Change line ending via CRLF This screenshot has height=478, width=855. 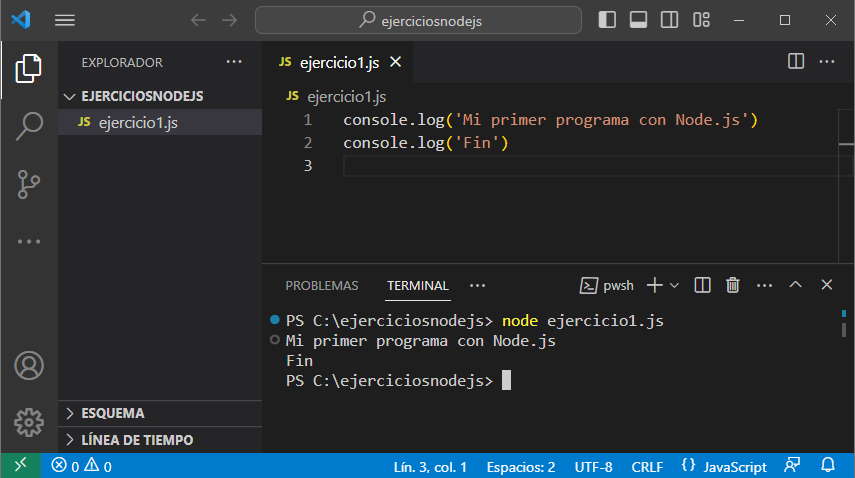point(647,467)
